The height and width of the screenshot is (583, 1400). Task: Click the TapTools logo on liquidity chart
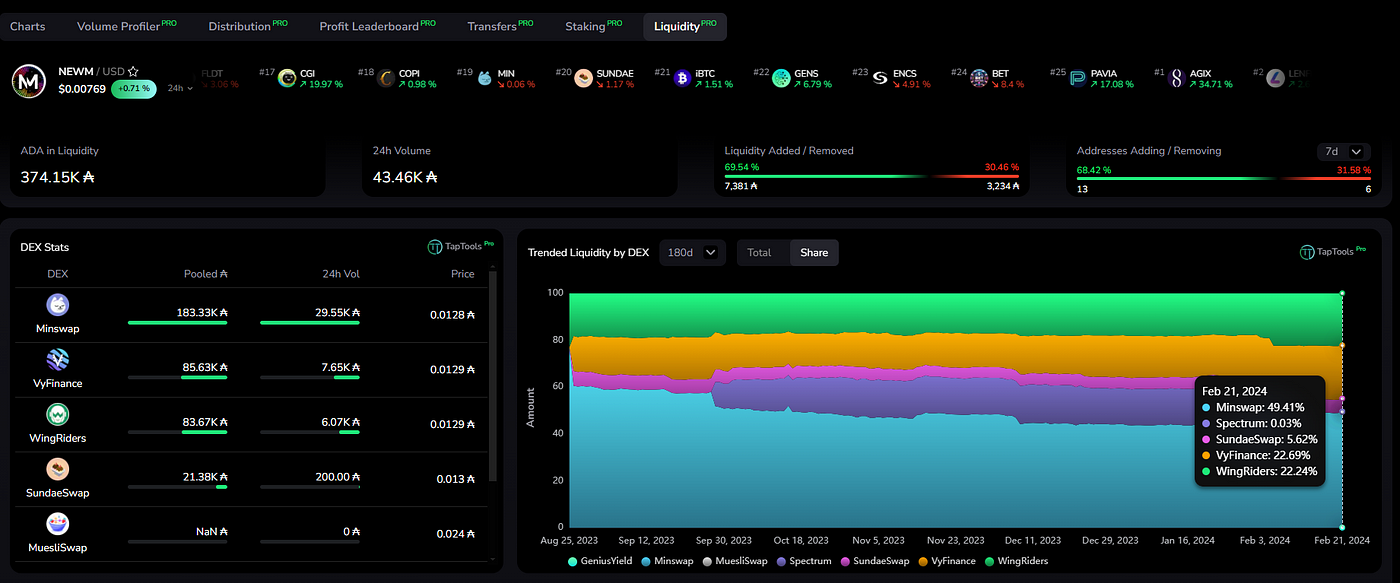pyautogui.click(x=1333, y=253)
